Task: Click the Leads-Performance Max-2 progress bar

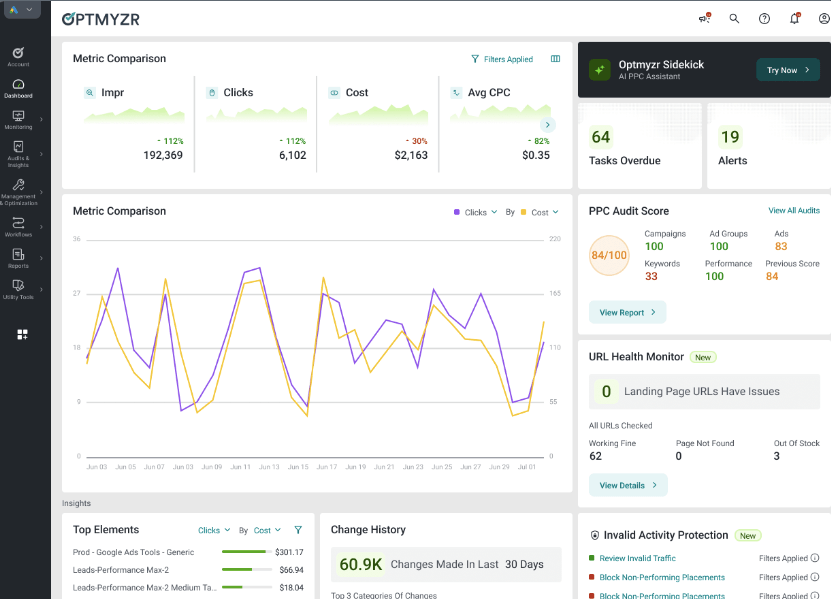Action: point(247,569)
